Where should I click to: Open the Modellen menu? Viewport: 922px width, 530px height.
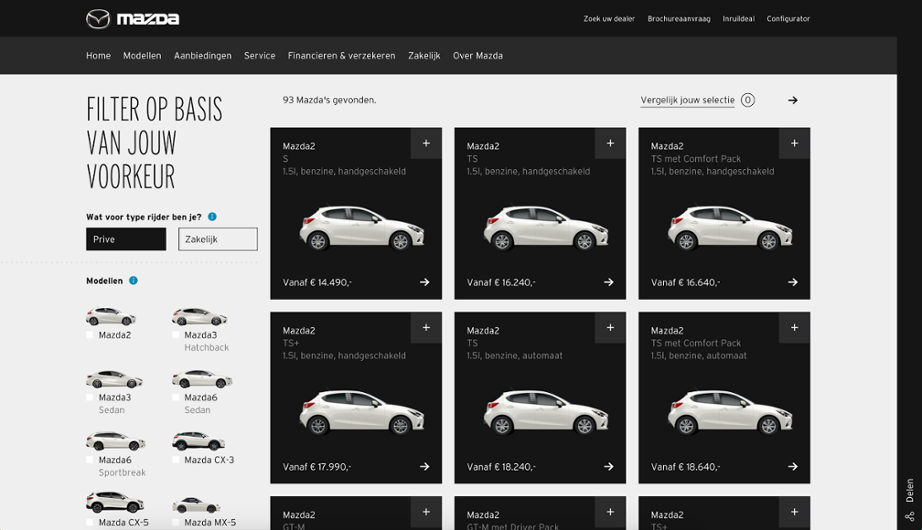pos(142,56)
